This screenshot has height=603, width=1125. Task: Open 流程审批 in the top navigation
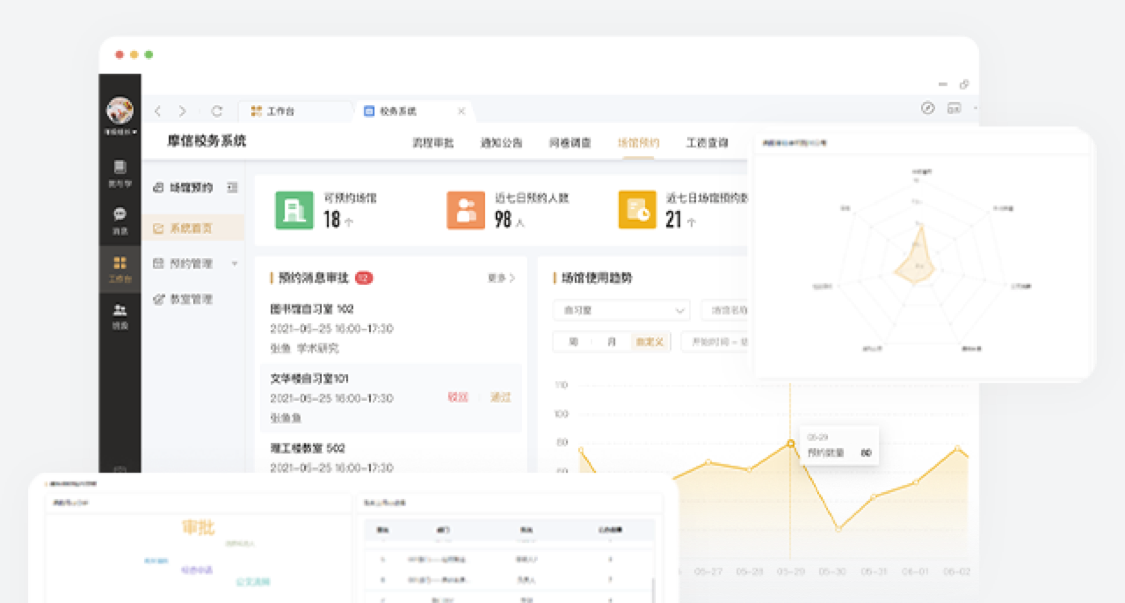pos(433,143)
